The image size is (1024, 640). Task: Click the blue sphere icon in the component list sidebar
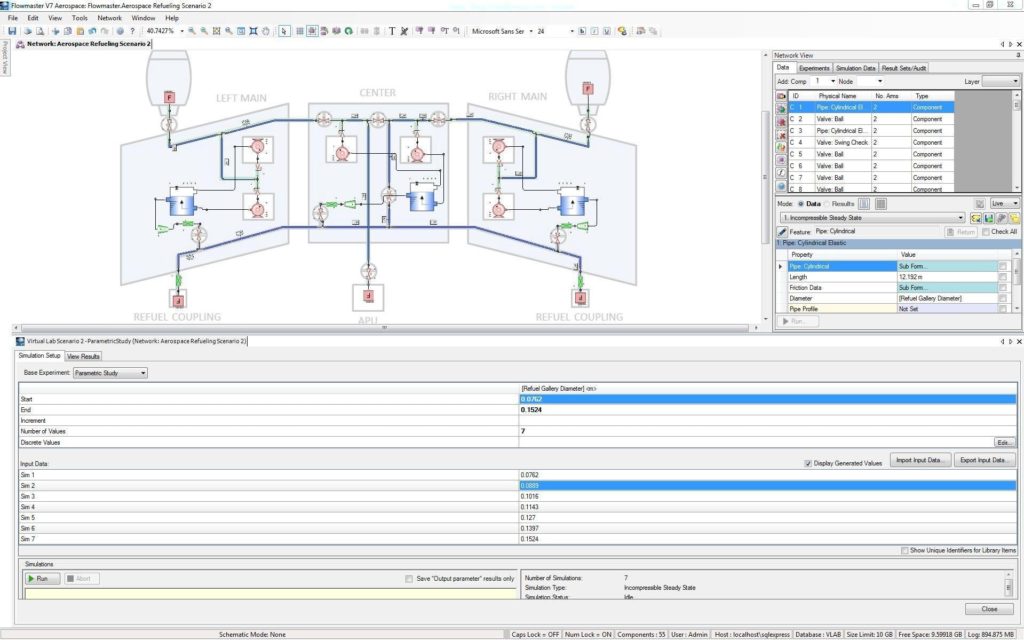pos(781,186)
